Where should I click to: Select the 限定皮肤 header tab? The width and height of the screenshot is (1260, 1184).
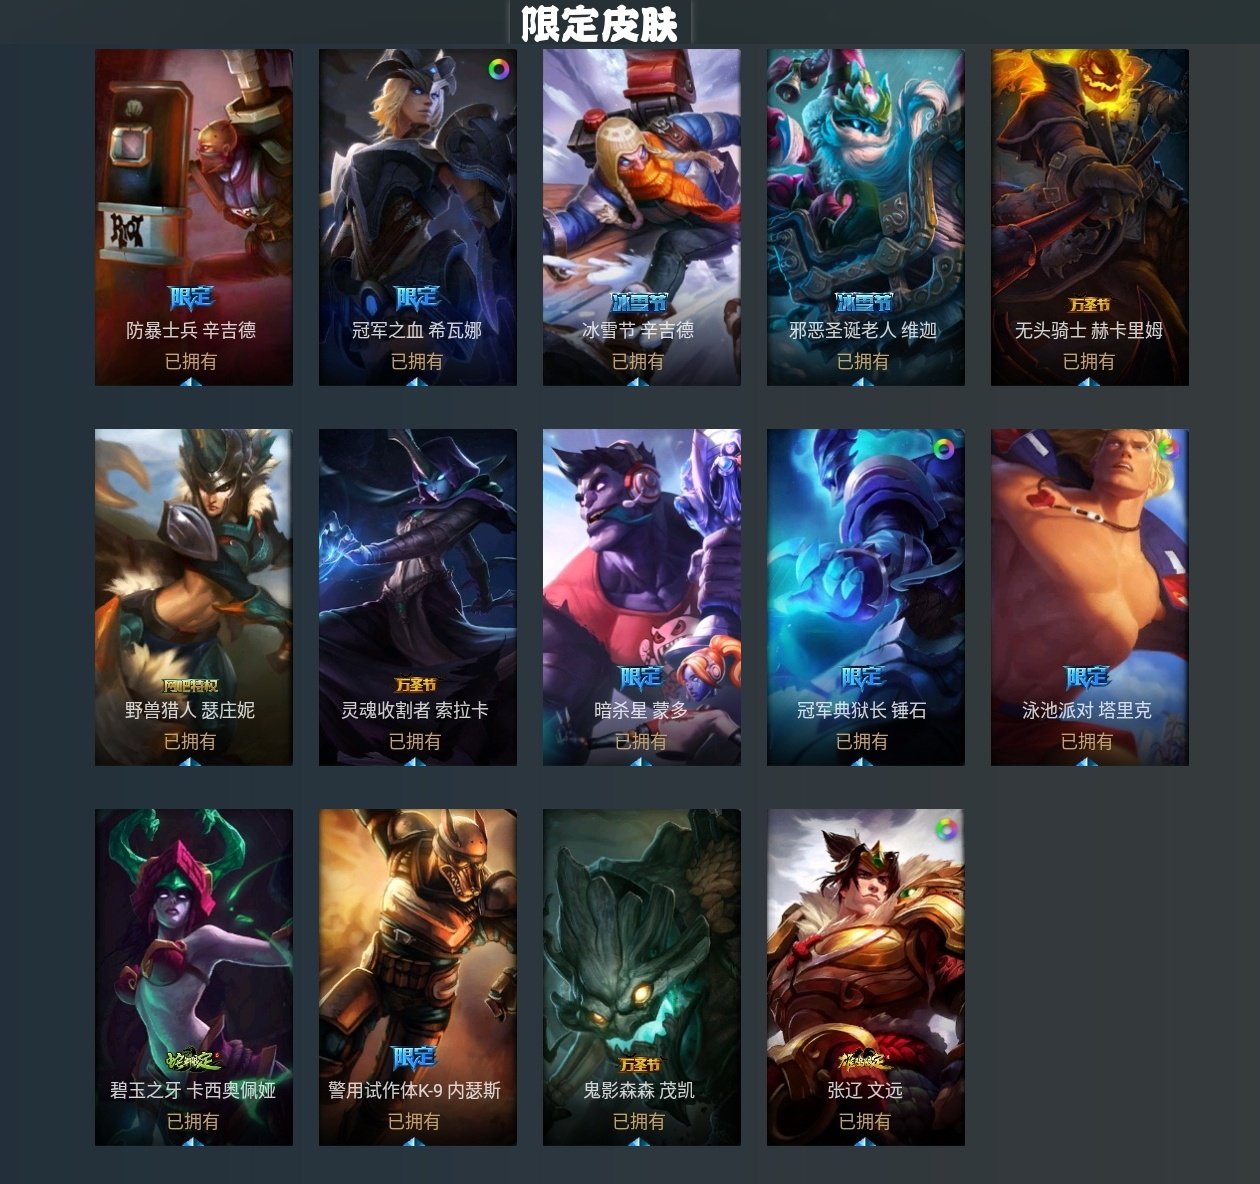point(599,24)
